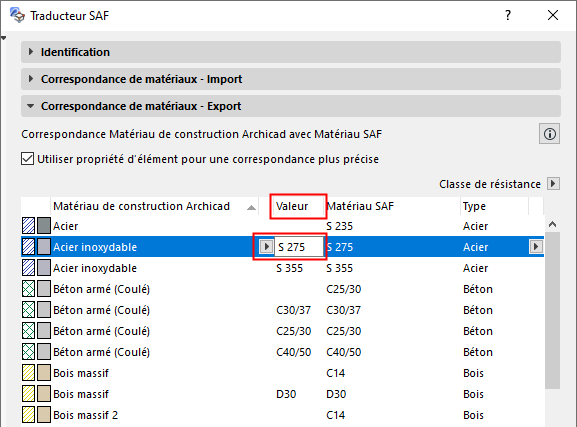577x427 pixels.
Task: Click the hatch icon of the Acier row
Action: point(28,226)
